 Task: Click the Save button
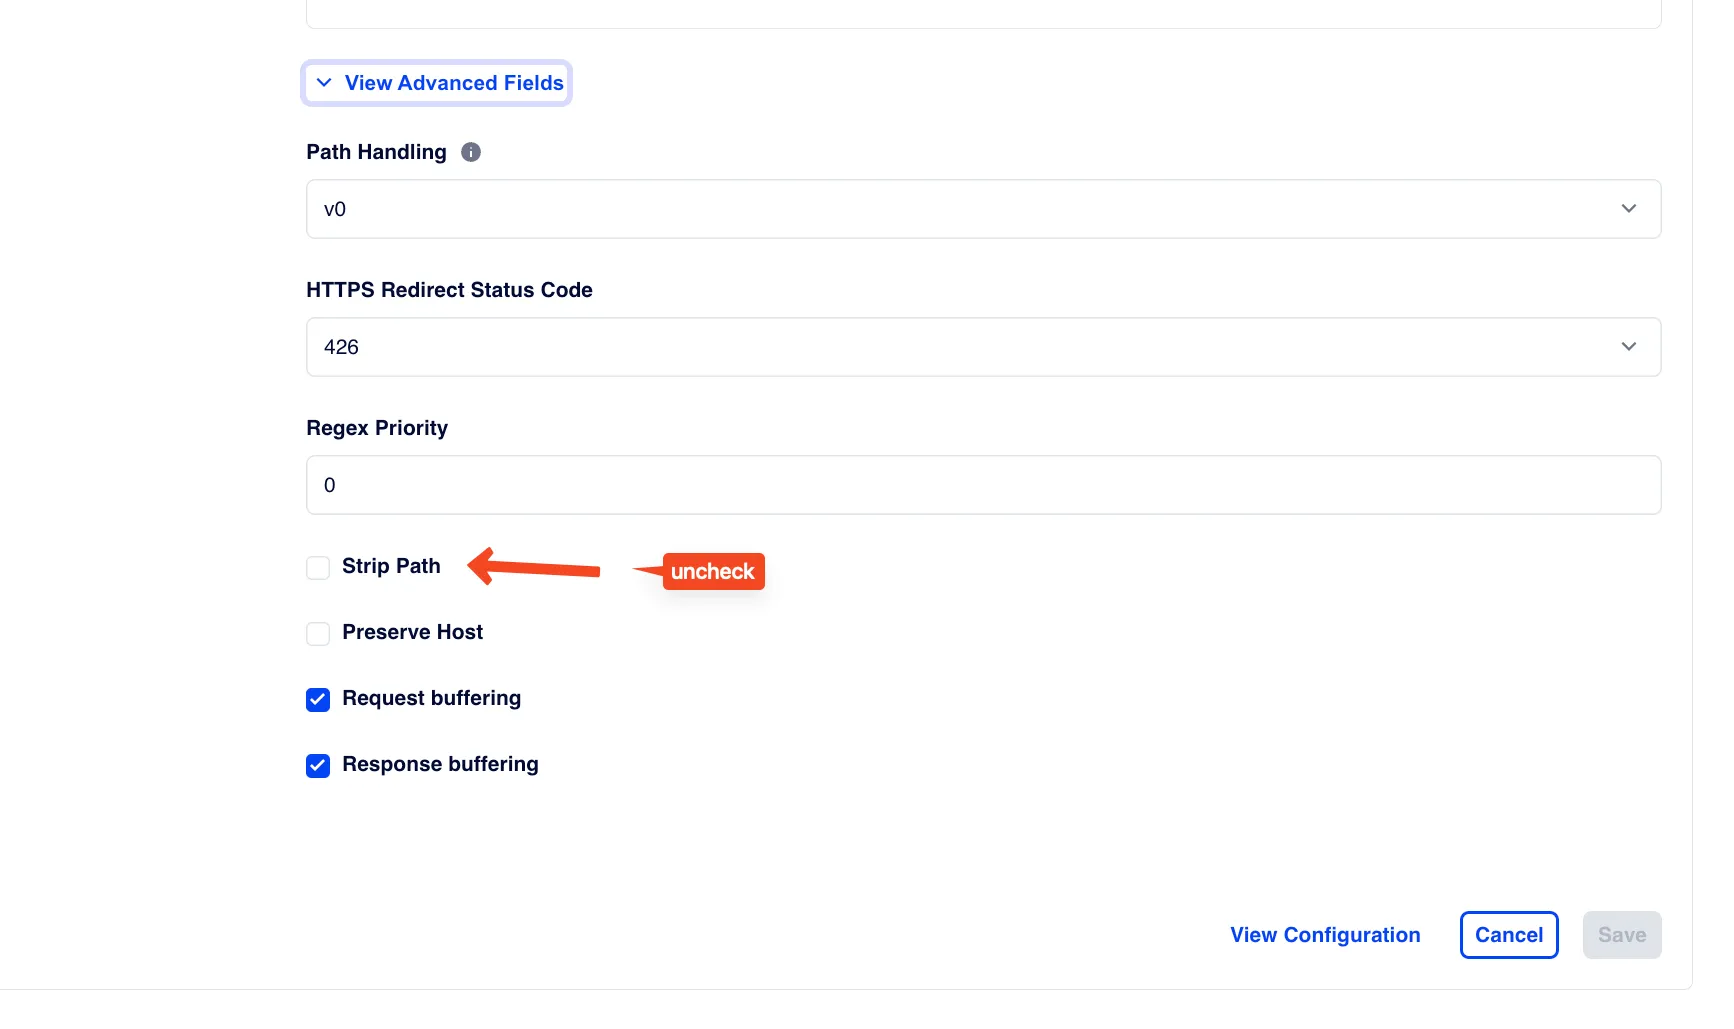point(1622,935)
